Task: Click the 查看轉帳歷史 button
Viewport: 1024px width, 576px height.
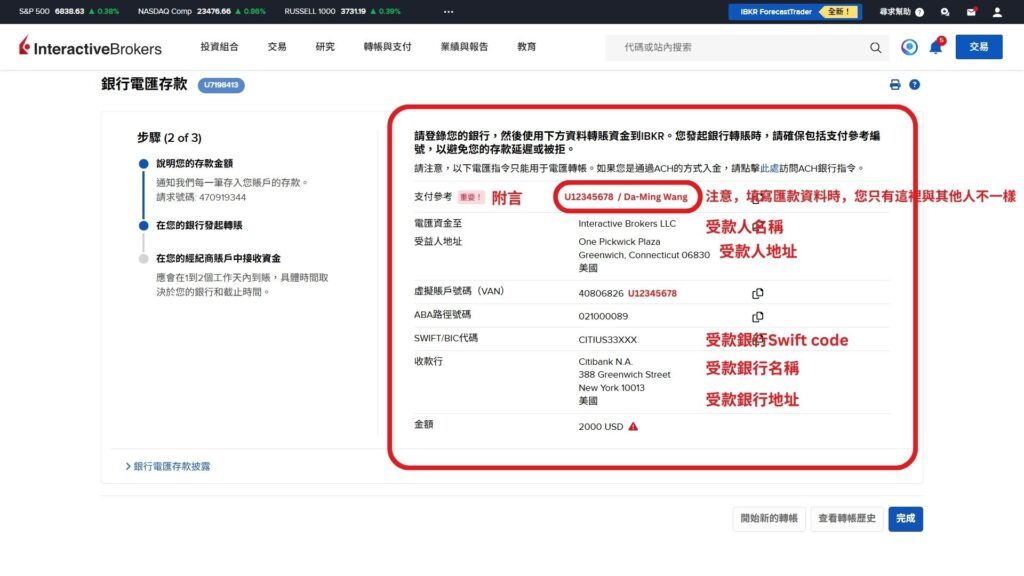Action: [x=847, y=519]
